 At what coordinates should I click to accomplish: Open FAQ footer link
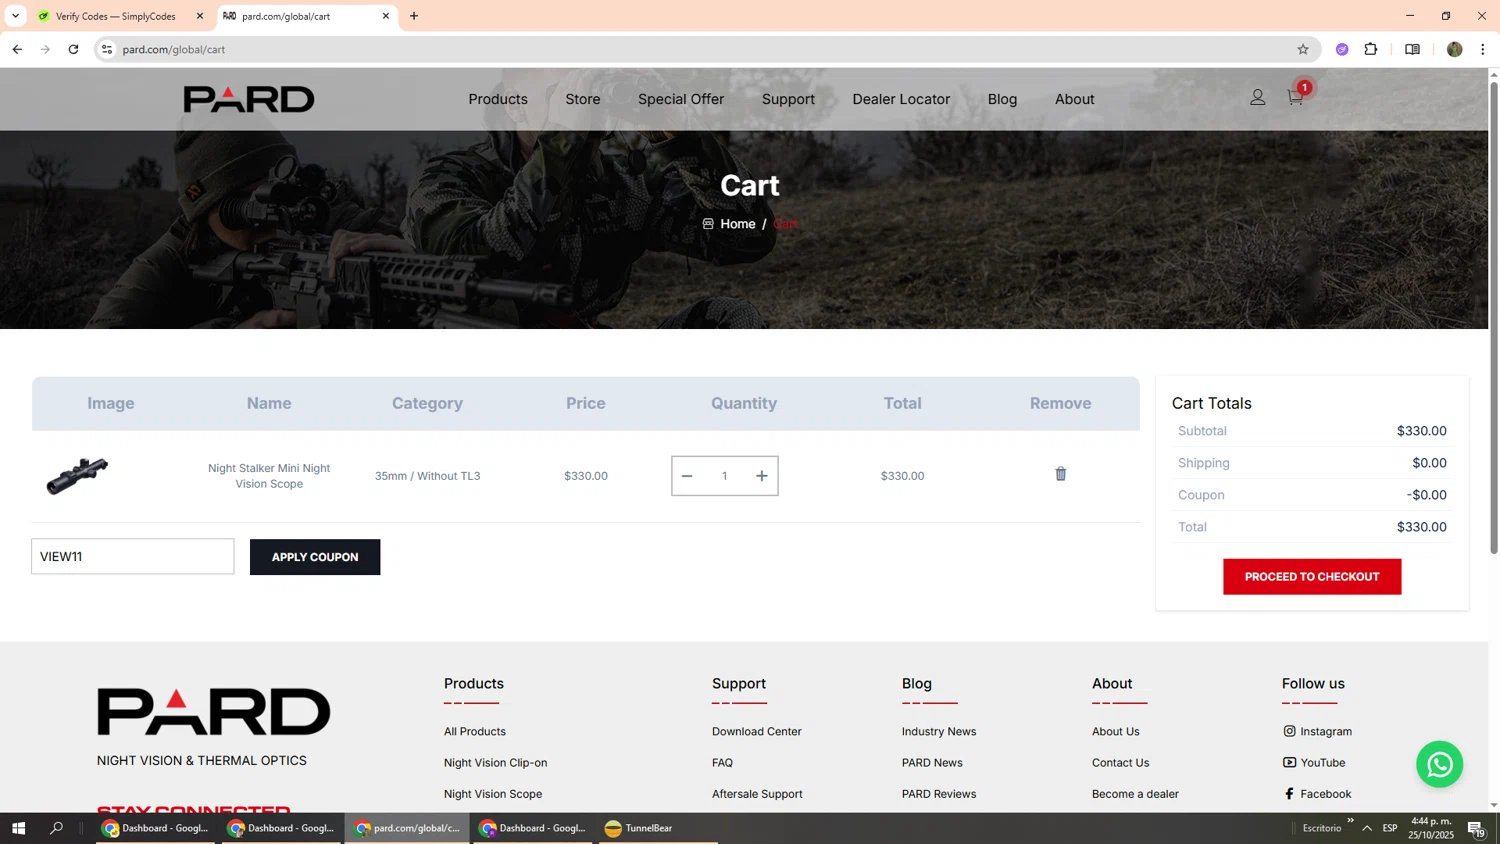tap(722, 762)
